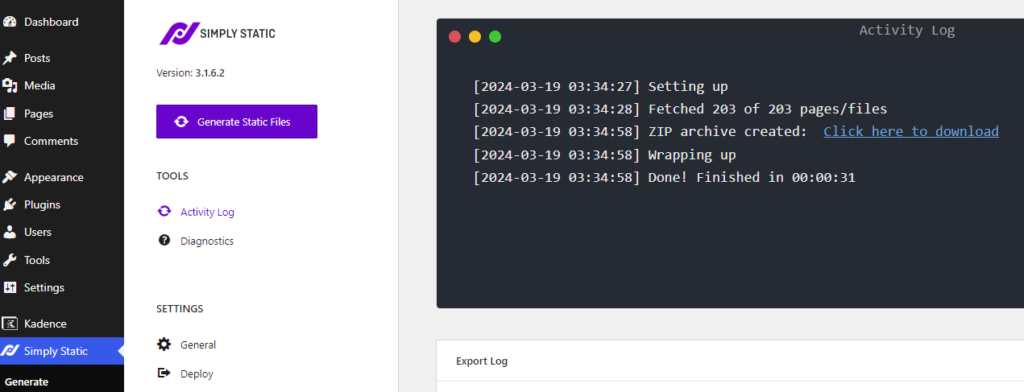Click the Posts pushpin icon
The width and height of the screenshot is (1024, 392).
tap(10, 58)
